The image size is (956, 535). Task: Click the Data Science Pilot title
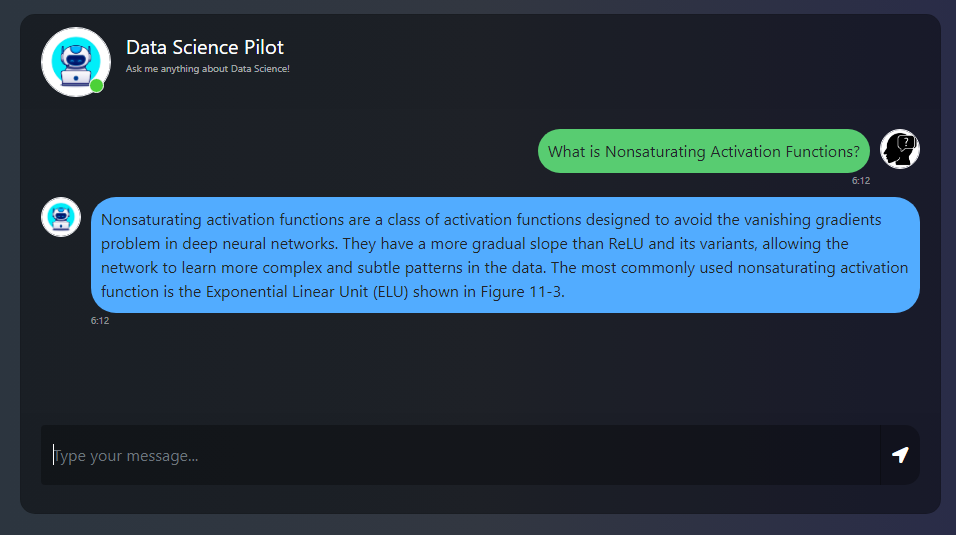coord(205,47)
